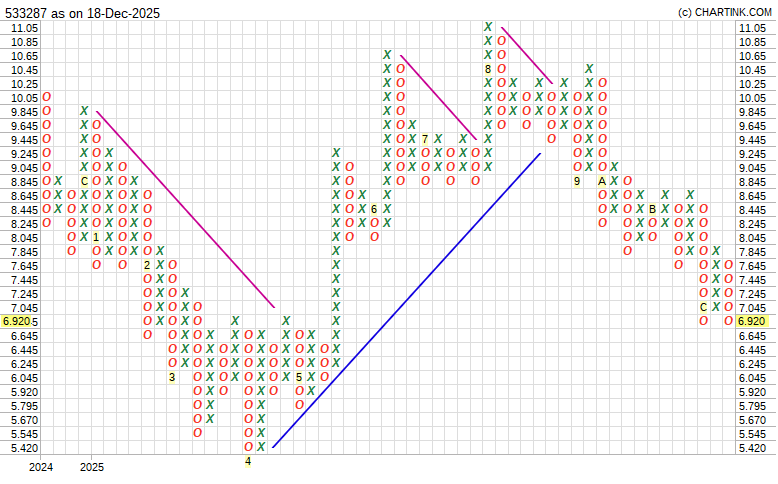Click the month marker A in the chart
Viewport: 778px width, 484px height.
coord(602,181)
